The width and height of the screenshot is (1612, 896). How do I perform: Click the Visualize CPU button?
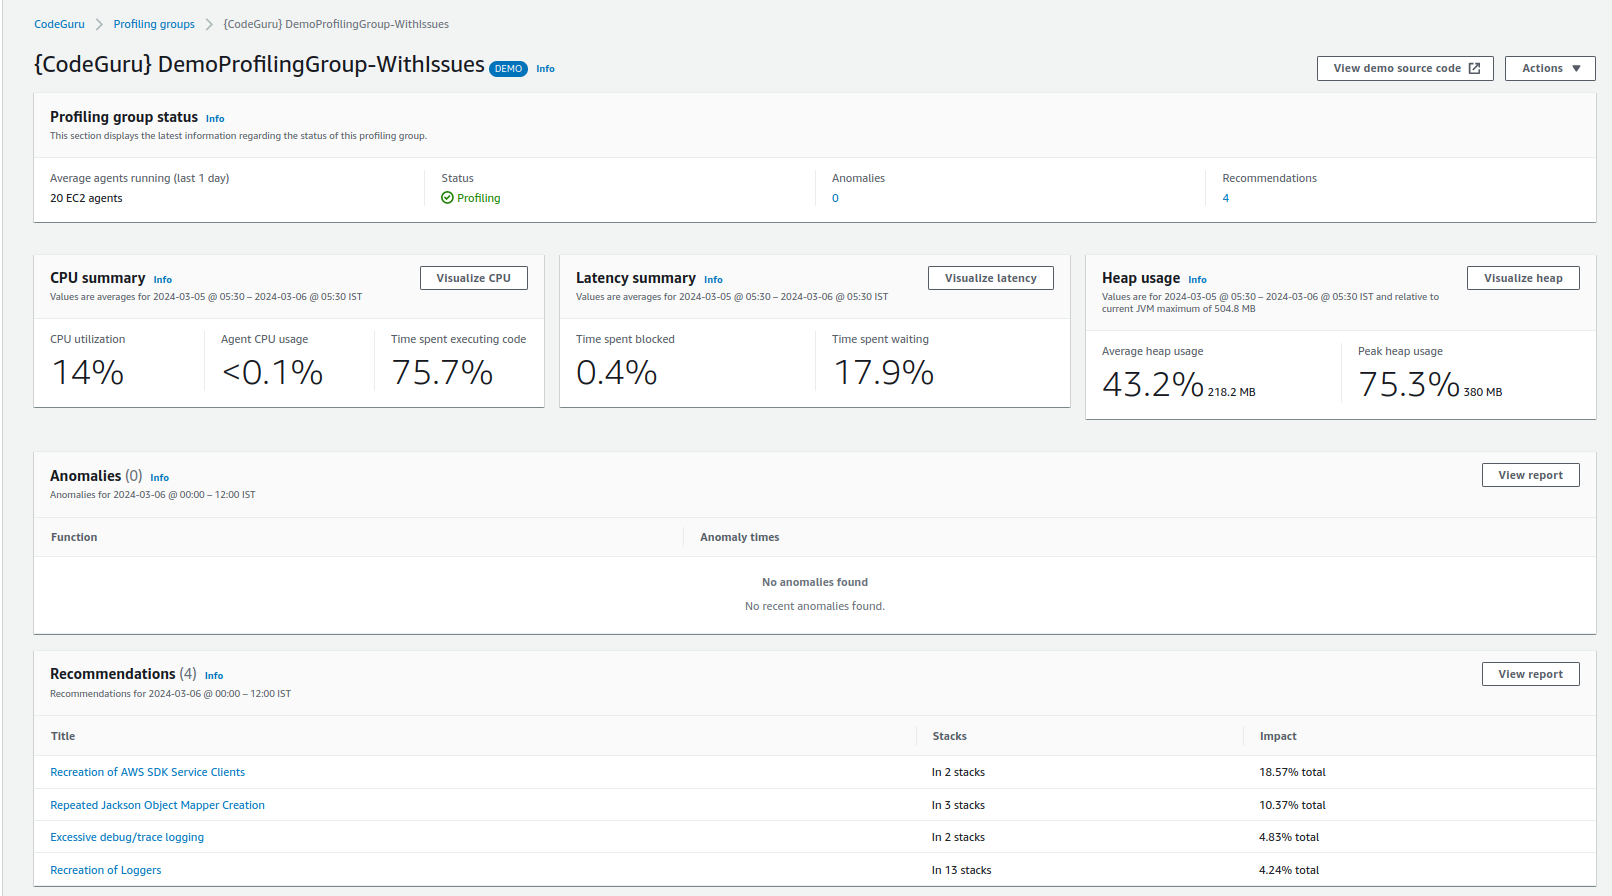coord(474,278)
